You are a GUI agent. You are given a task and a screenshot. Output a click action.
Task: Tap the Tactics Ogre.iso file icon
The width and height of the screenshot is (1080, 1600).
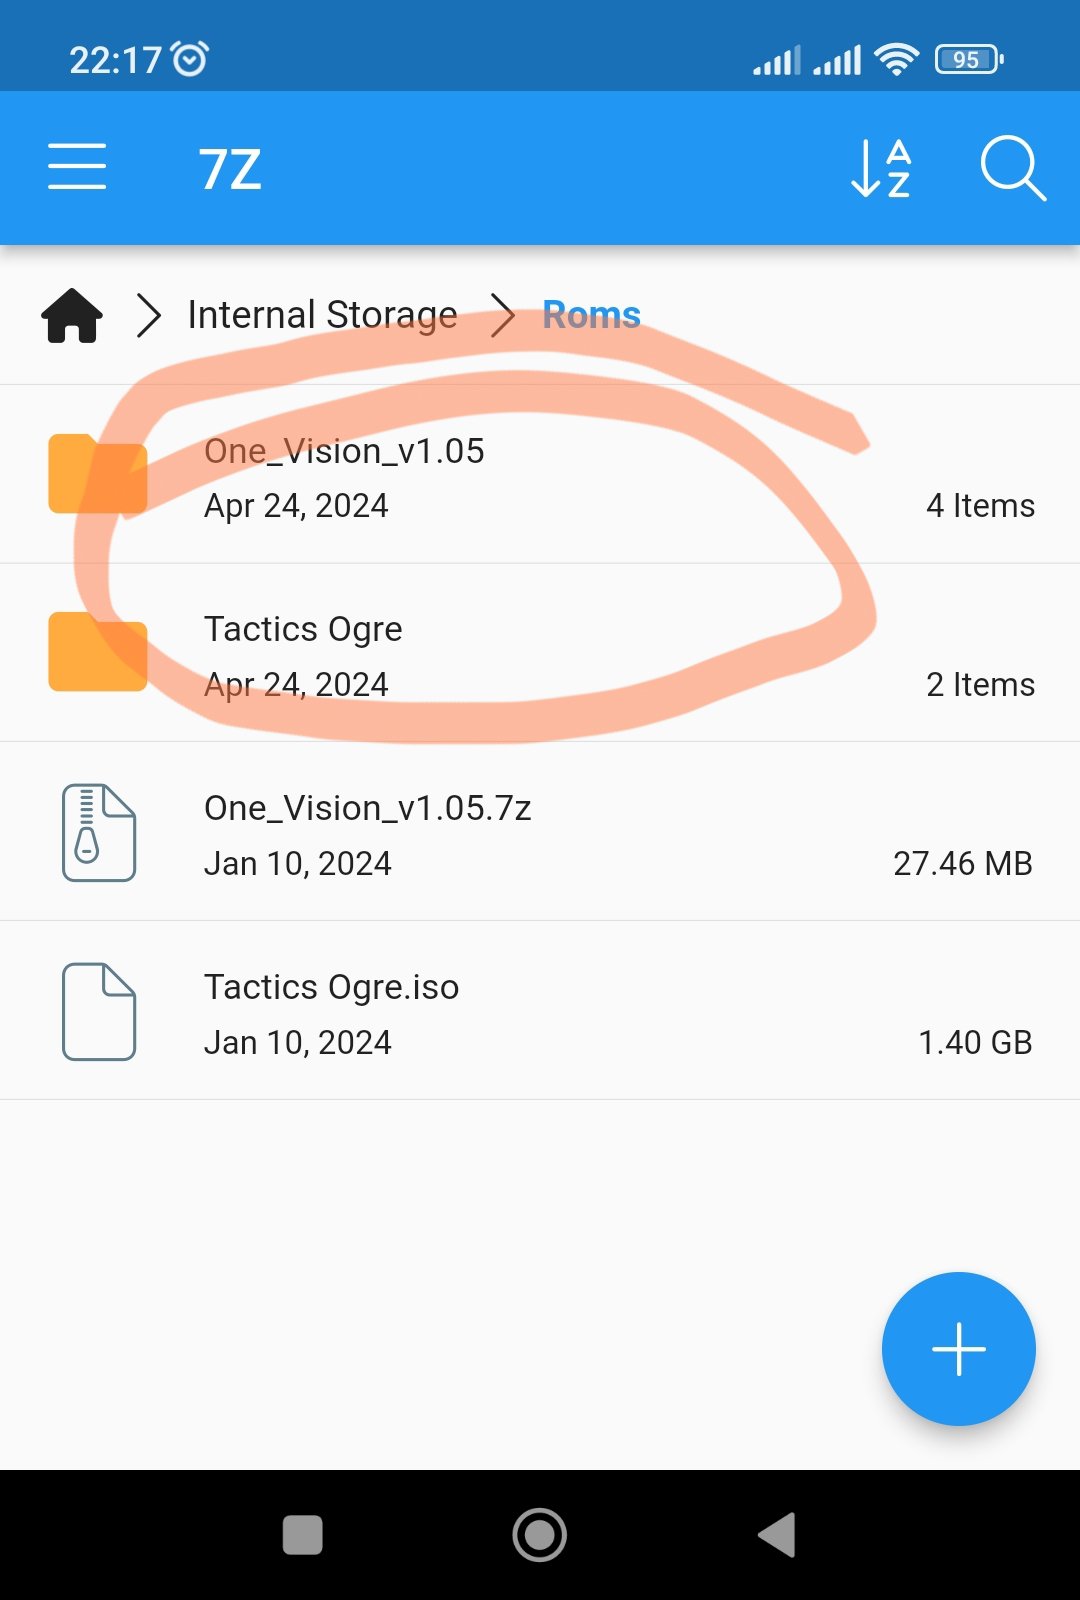tap(98, 1011)
